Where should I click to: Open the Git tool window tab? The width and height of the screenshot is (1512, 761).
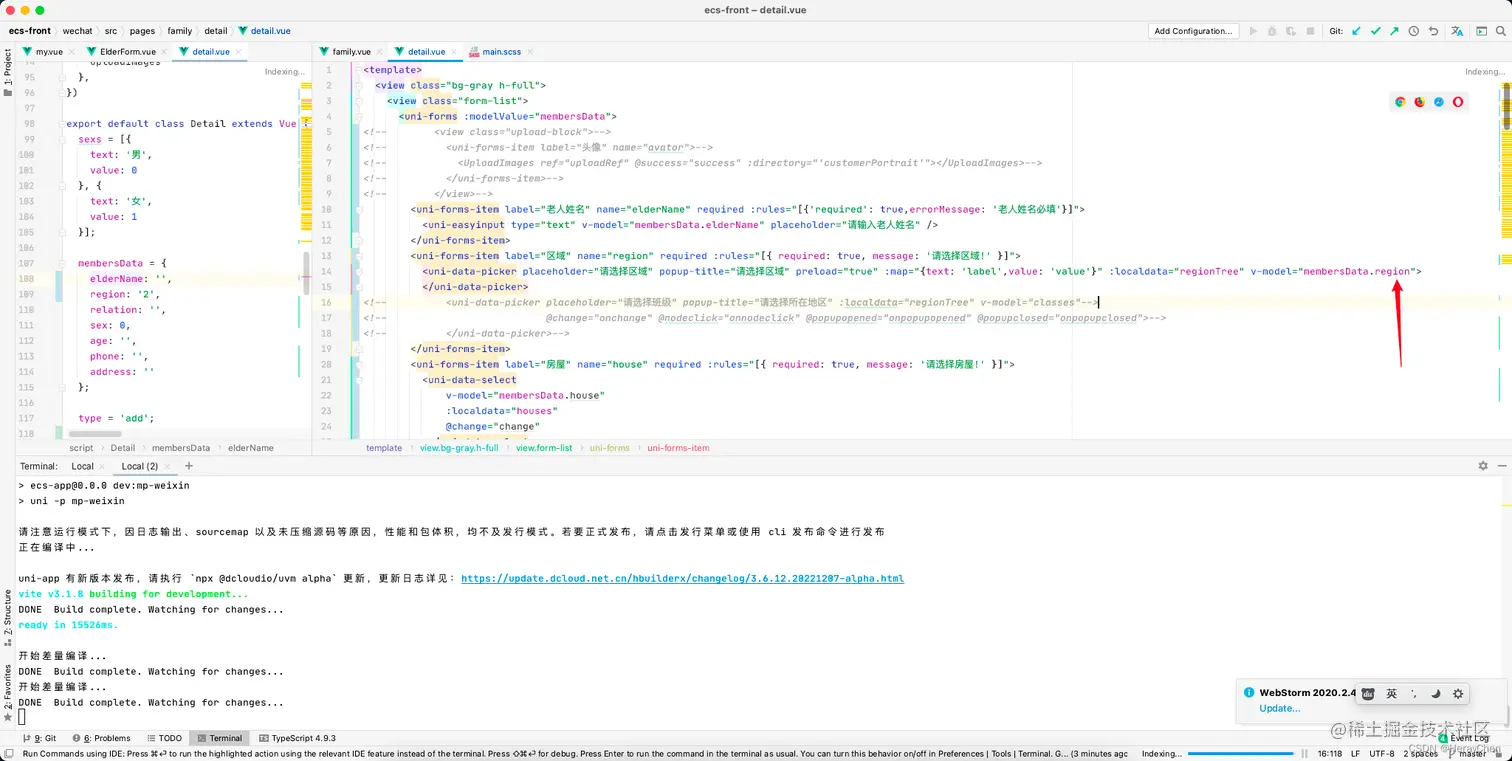[39, 738]
